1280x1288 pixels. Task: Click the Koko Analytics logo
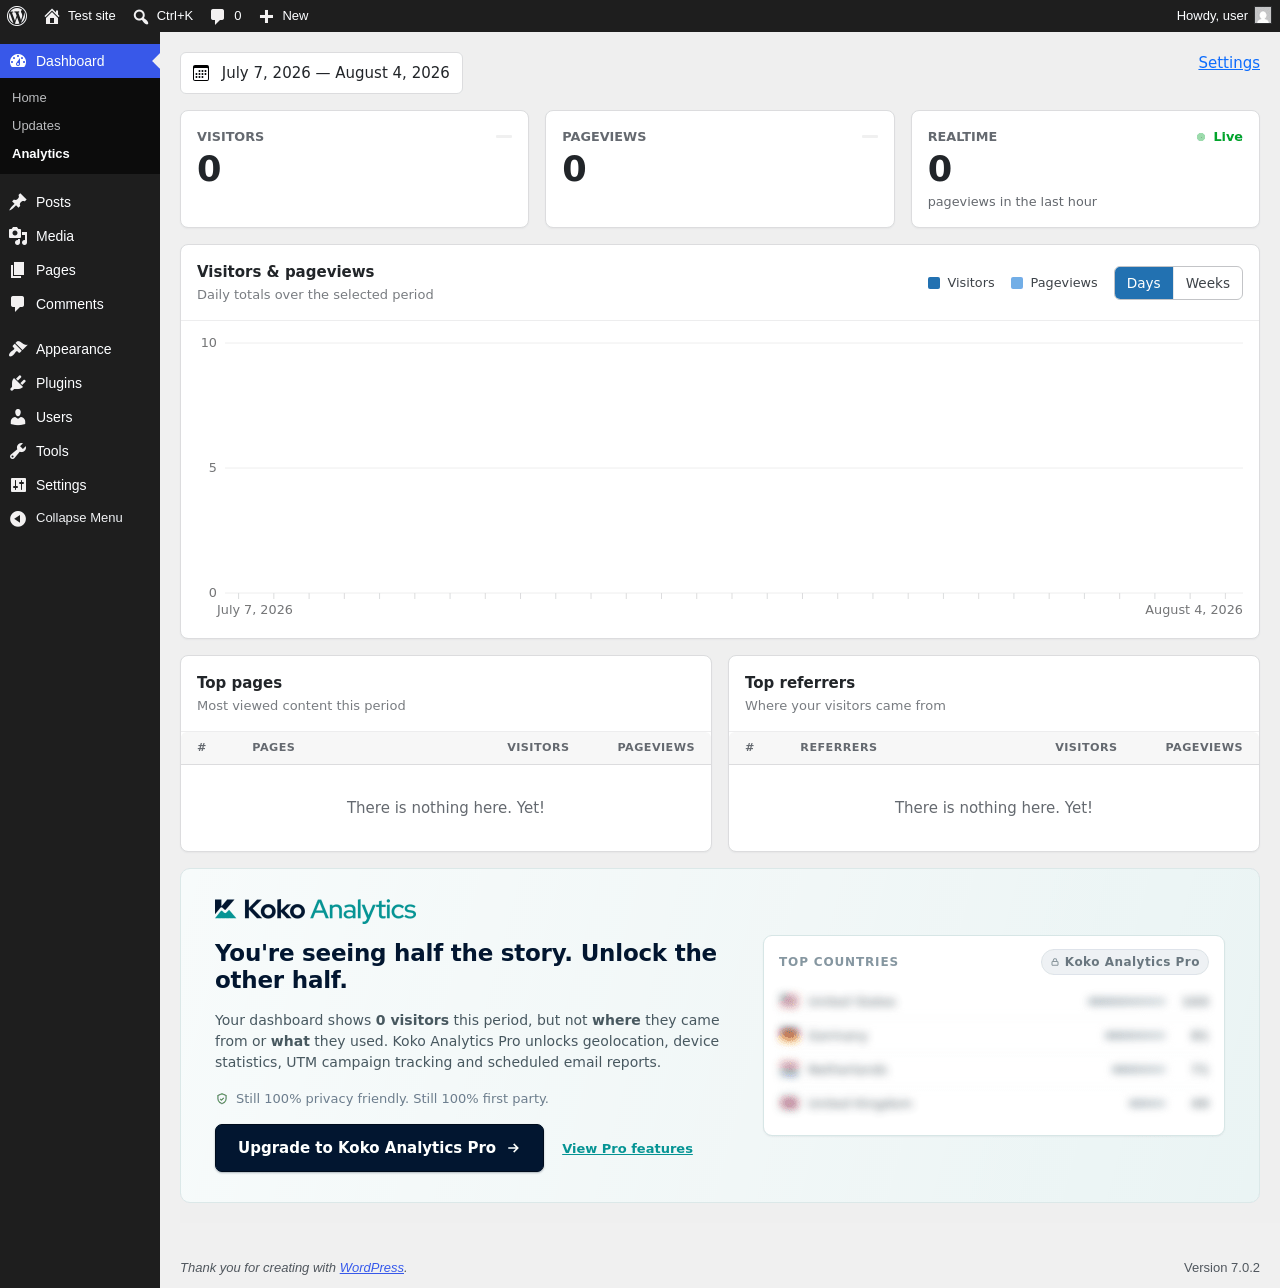(315, 909)
